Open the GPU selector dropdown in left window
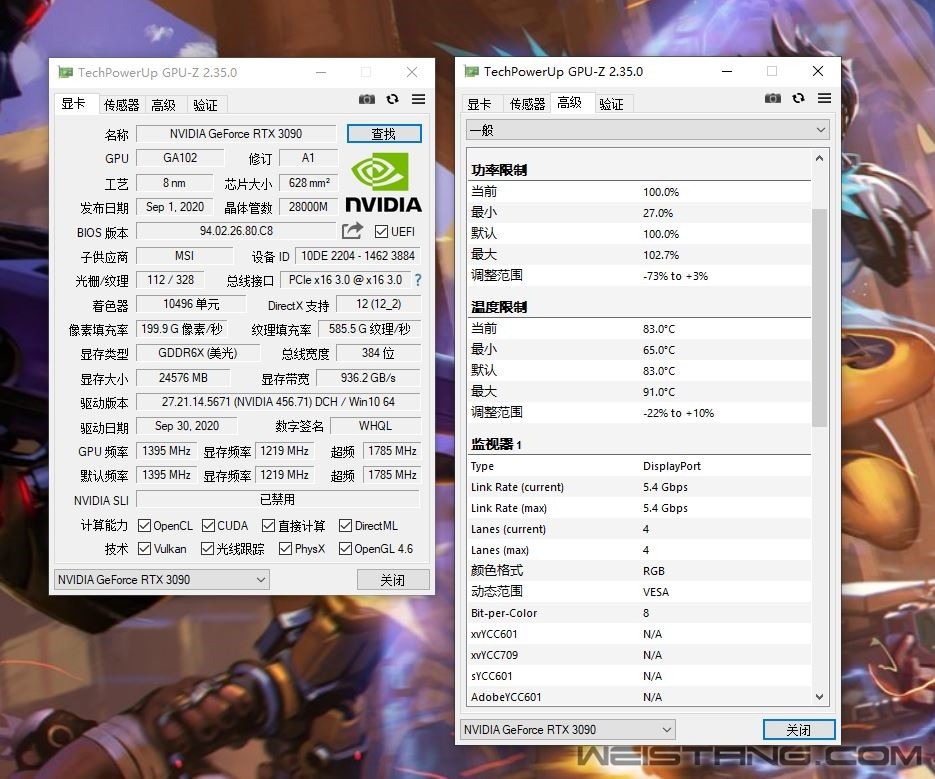Viewport: 935px width, 779px height. click(161, 580)
